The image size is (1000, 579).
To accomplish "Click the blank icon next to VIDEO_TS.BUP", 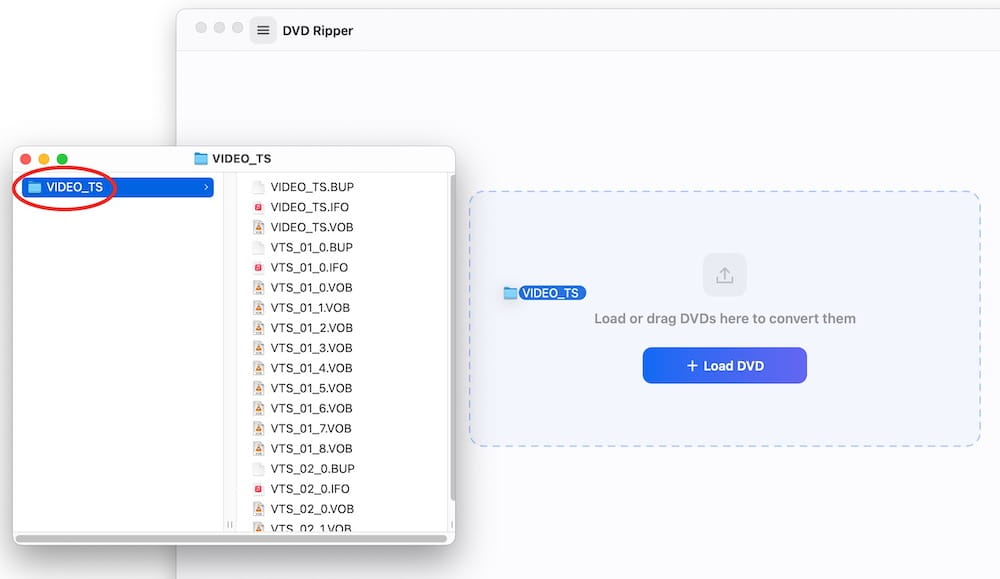I will click(258, 187).
